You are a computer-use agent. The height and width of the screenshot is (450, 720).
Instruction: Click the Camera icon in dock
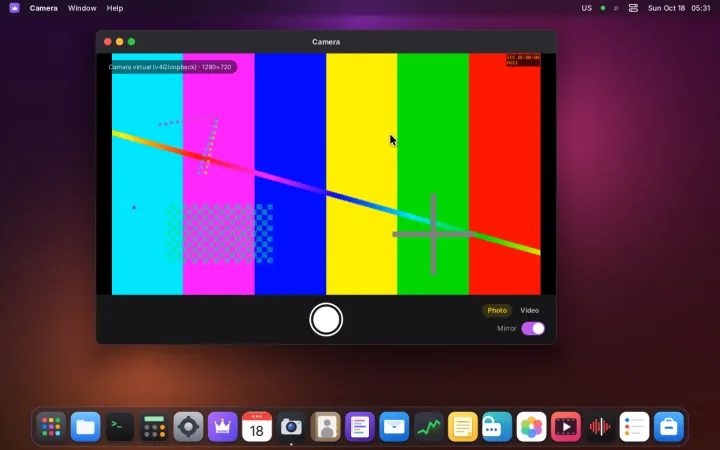(291, 427)
